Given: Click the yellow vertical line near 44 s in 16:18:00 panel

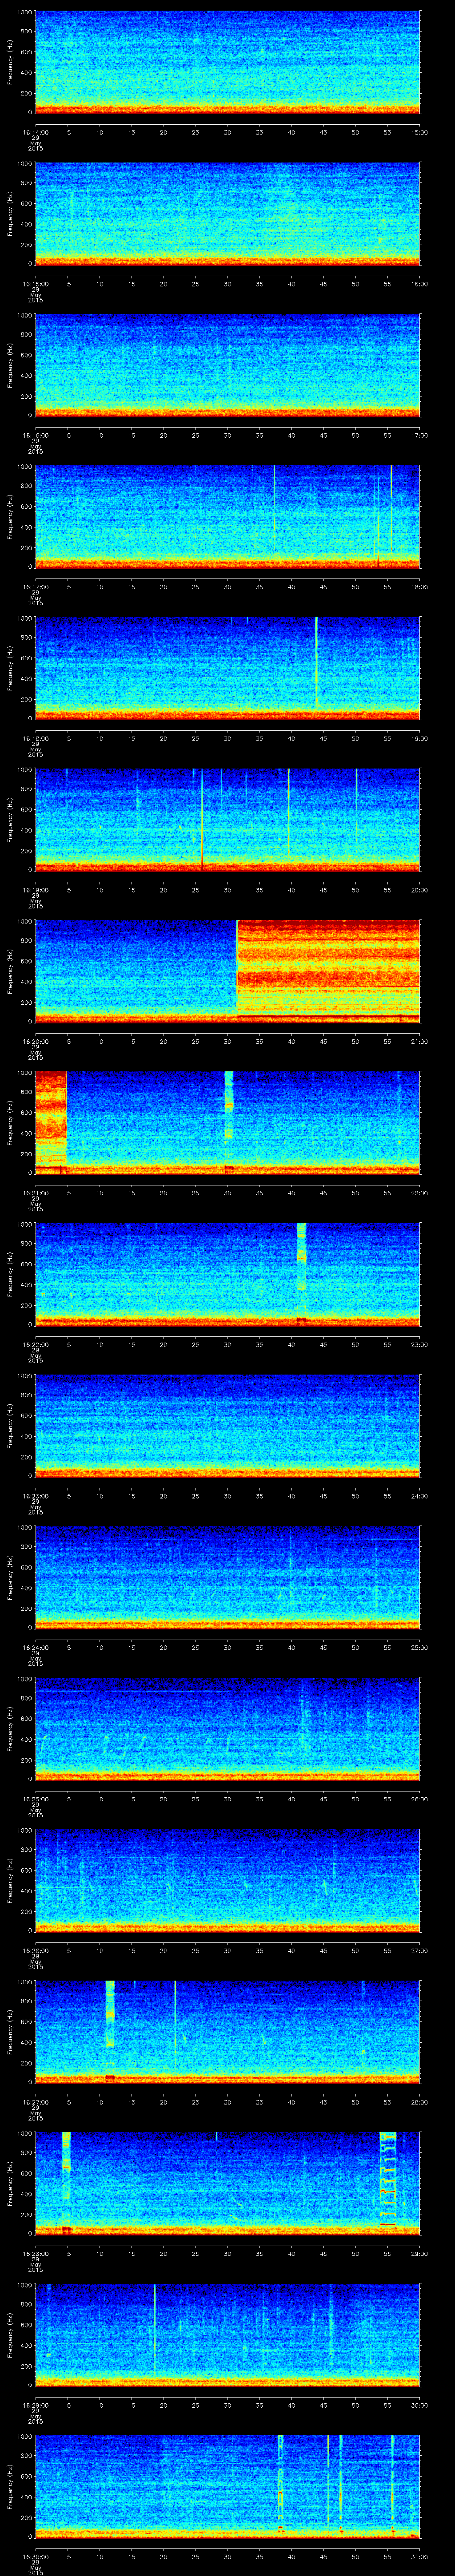Looking at the screenshot, I should pos(316,663).
